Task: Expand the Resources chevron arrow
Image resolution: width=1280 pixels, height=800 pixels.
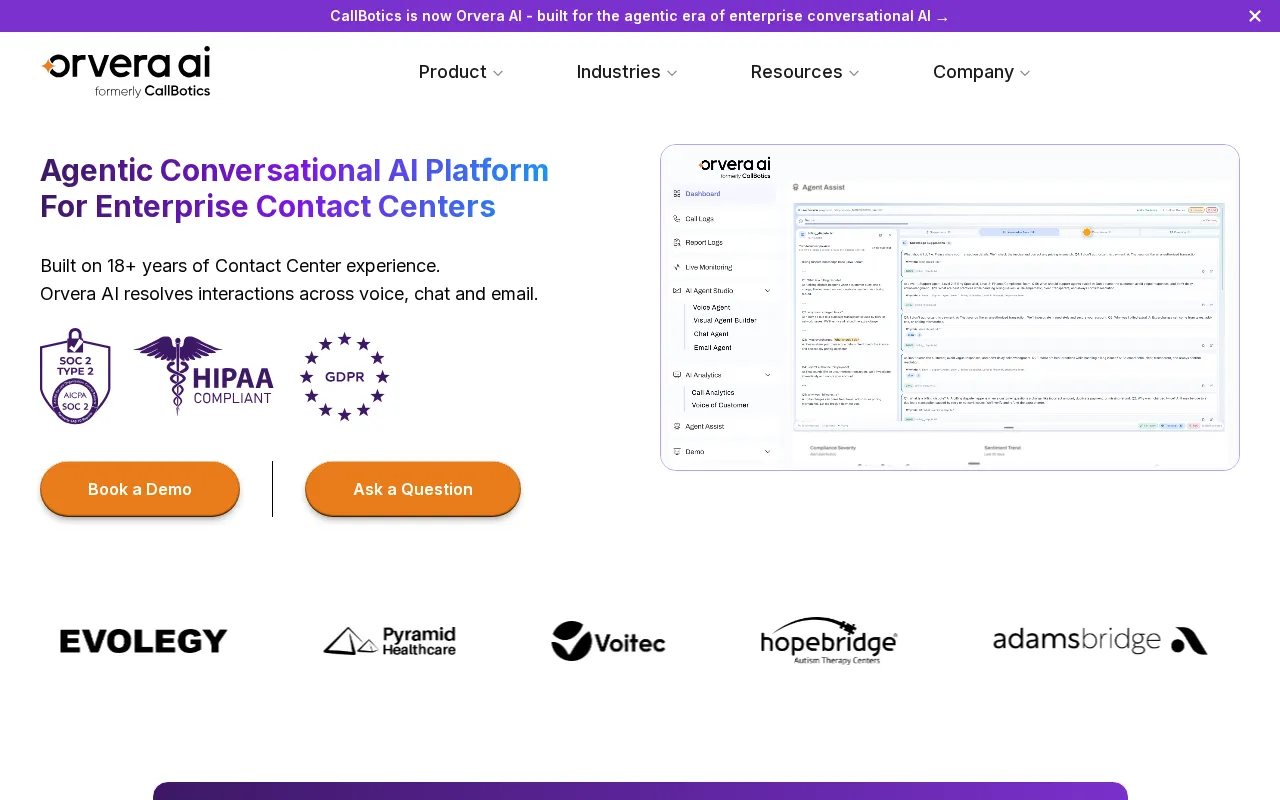Action: coord(854,73)
